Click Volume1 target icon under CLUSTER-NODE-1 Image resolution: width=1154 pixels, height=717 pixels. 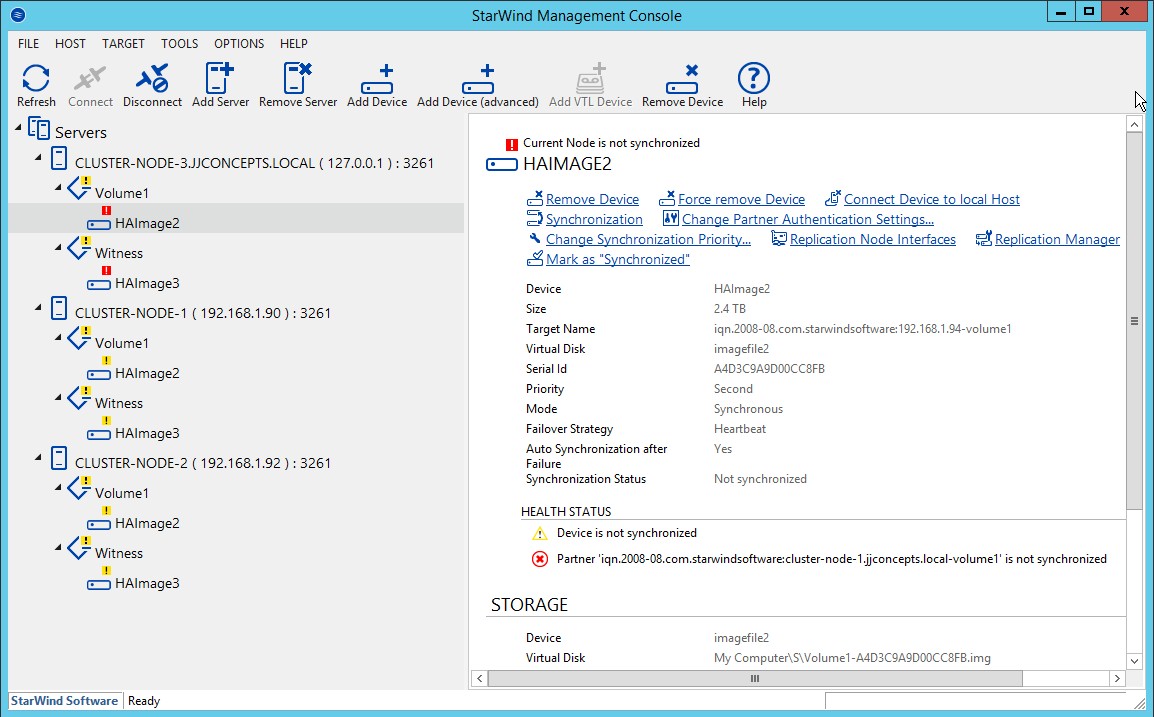[79, 339]
